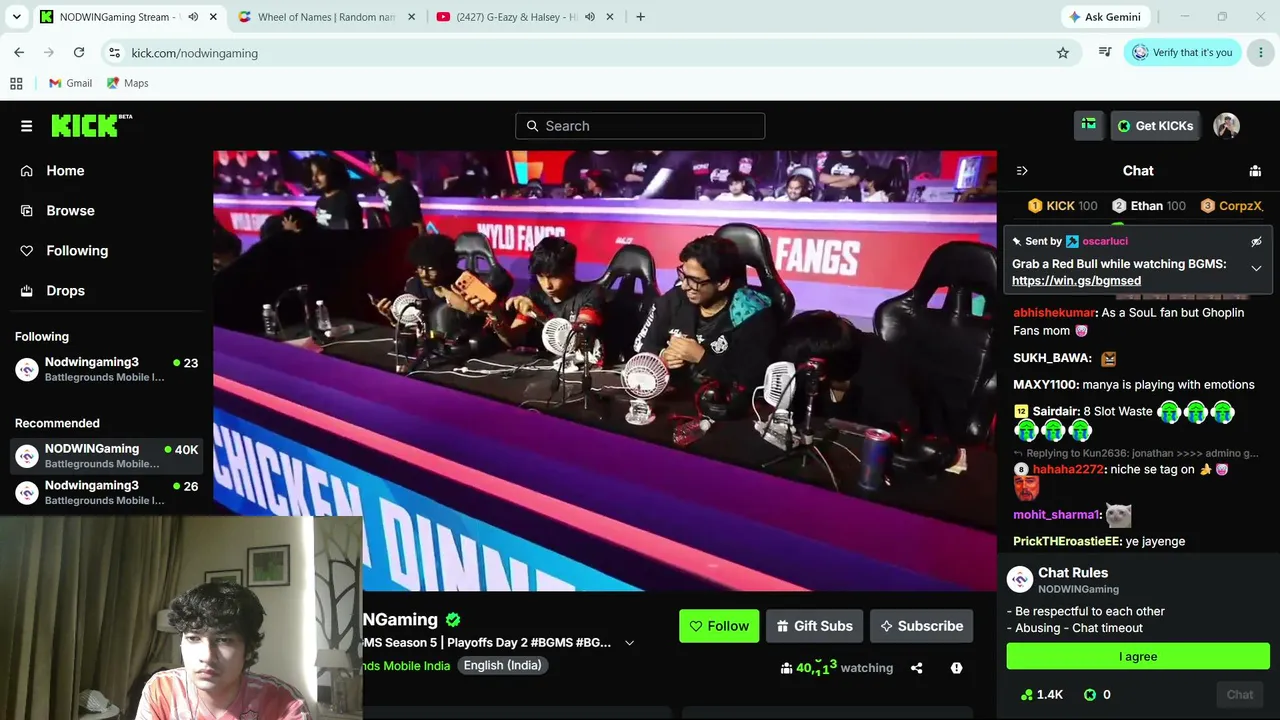Expand the pinned message chevron
The image size is (1280, 720).
tap(1256, 268)
